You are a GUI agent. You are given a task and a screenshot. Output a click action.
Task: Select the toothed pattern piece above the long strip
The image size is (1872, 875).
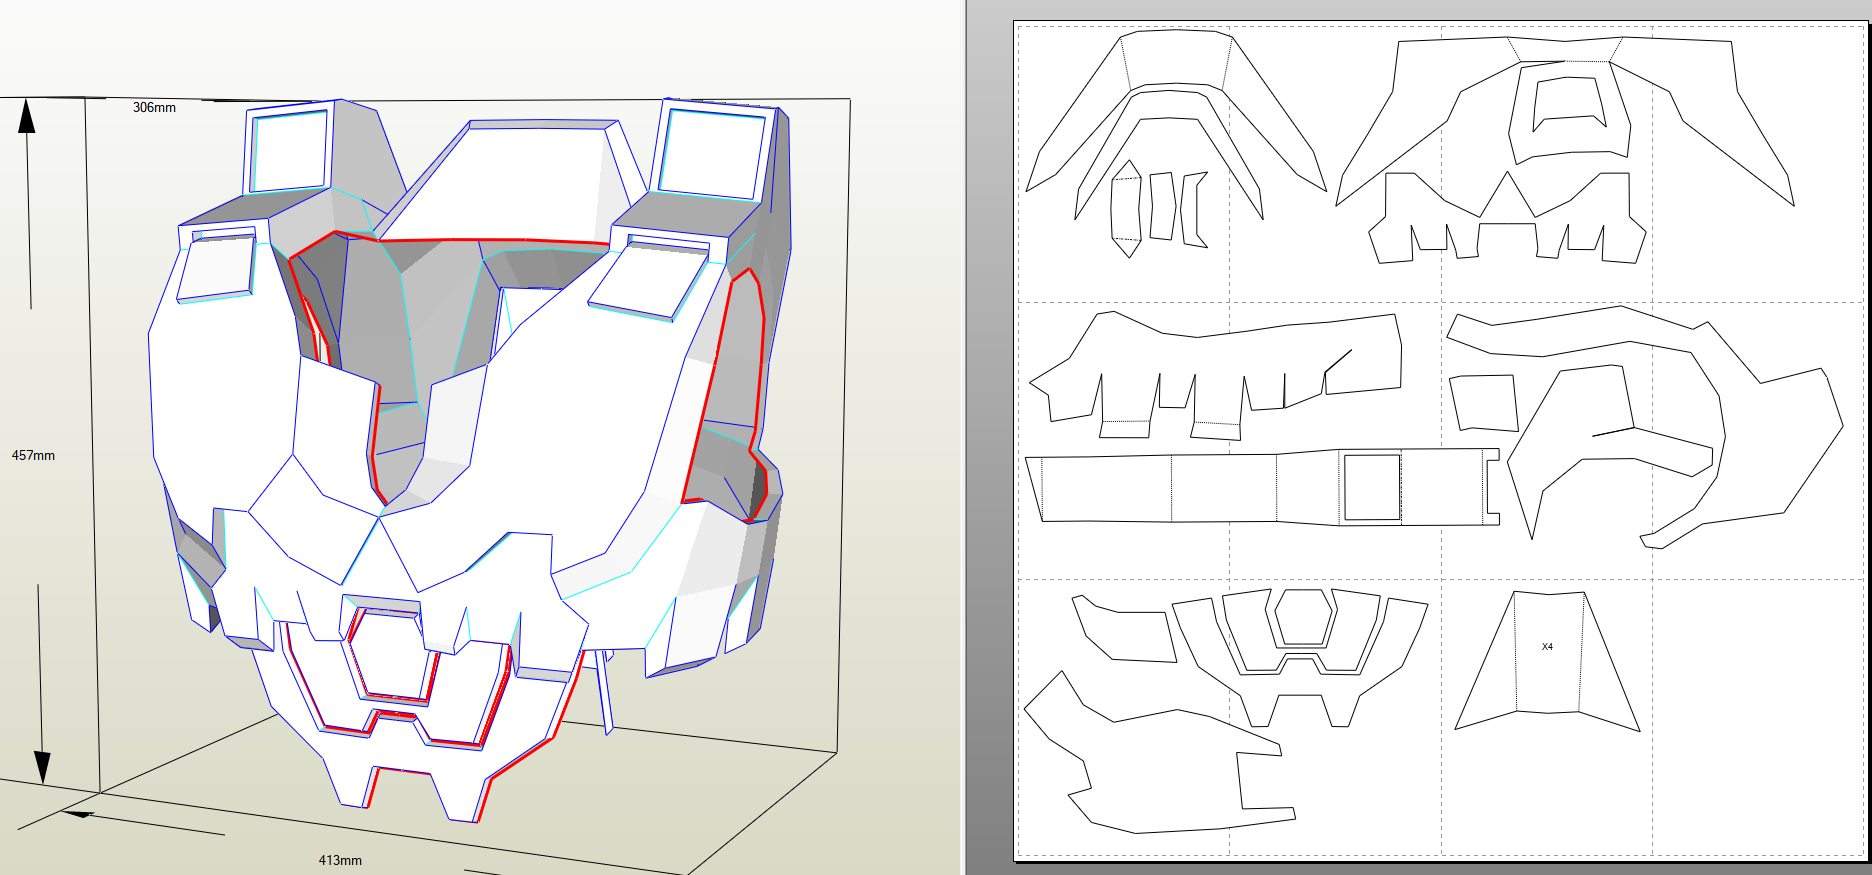[x=1215, y=375]
